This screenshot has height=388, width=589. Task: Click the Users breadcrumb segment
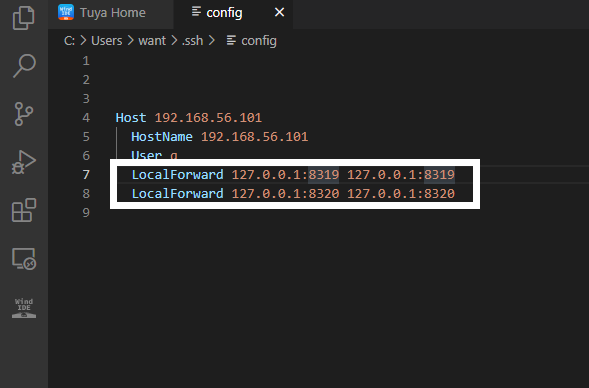[107, 41]
